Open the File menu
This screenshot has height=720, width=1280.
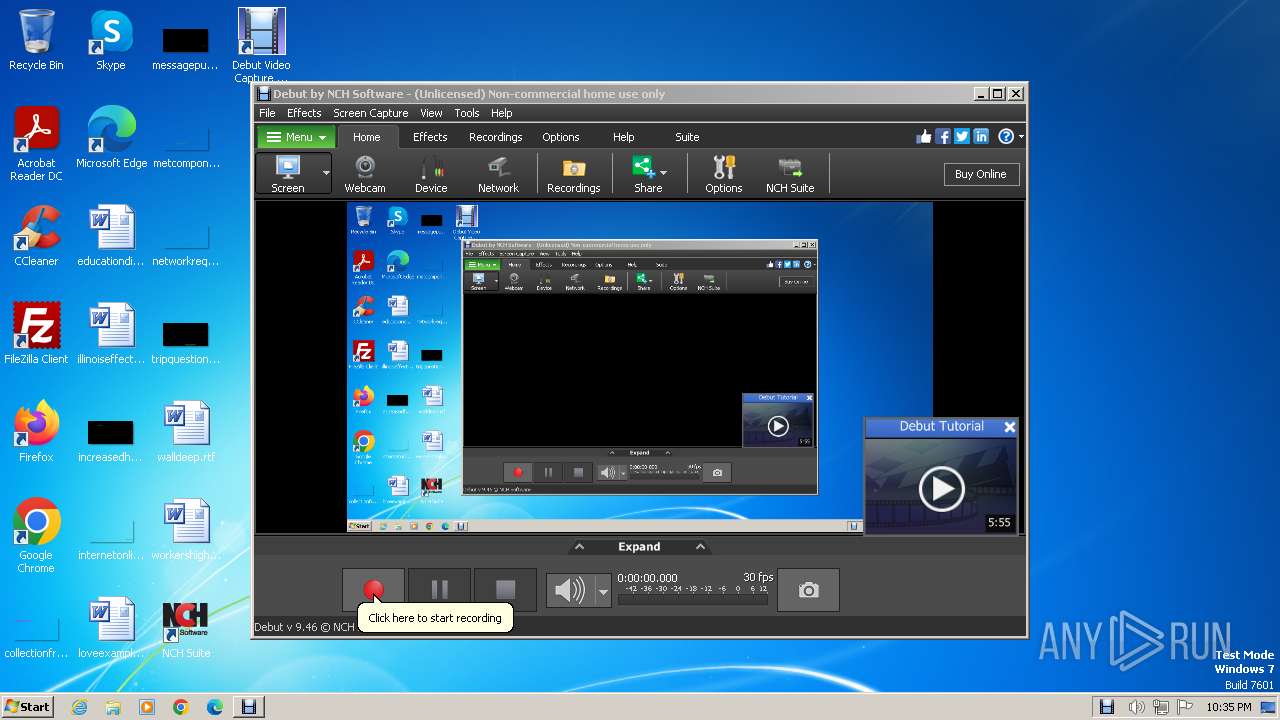click(x=267, y=113)
